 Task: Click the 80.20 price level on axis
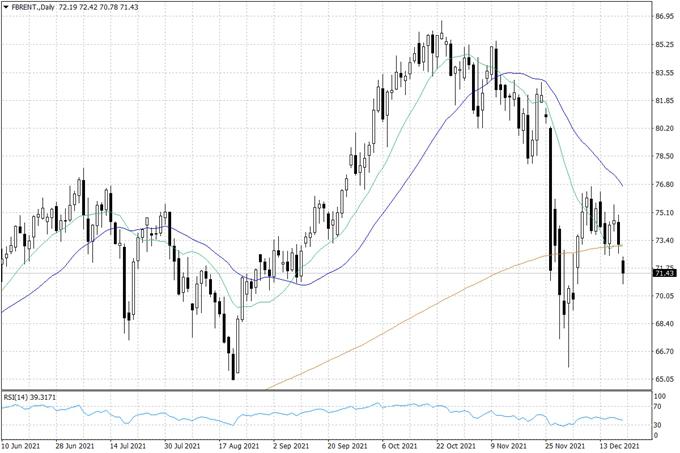pos(664,129)
